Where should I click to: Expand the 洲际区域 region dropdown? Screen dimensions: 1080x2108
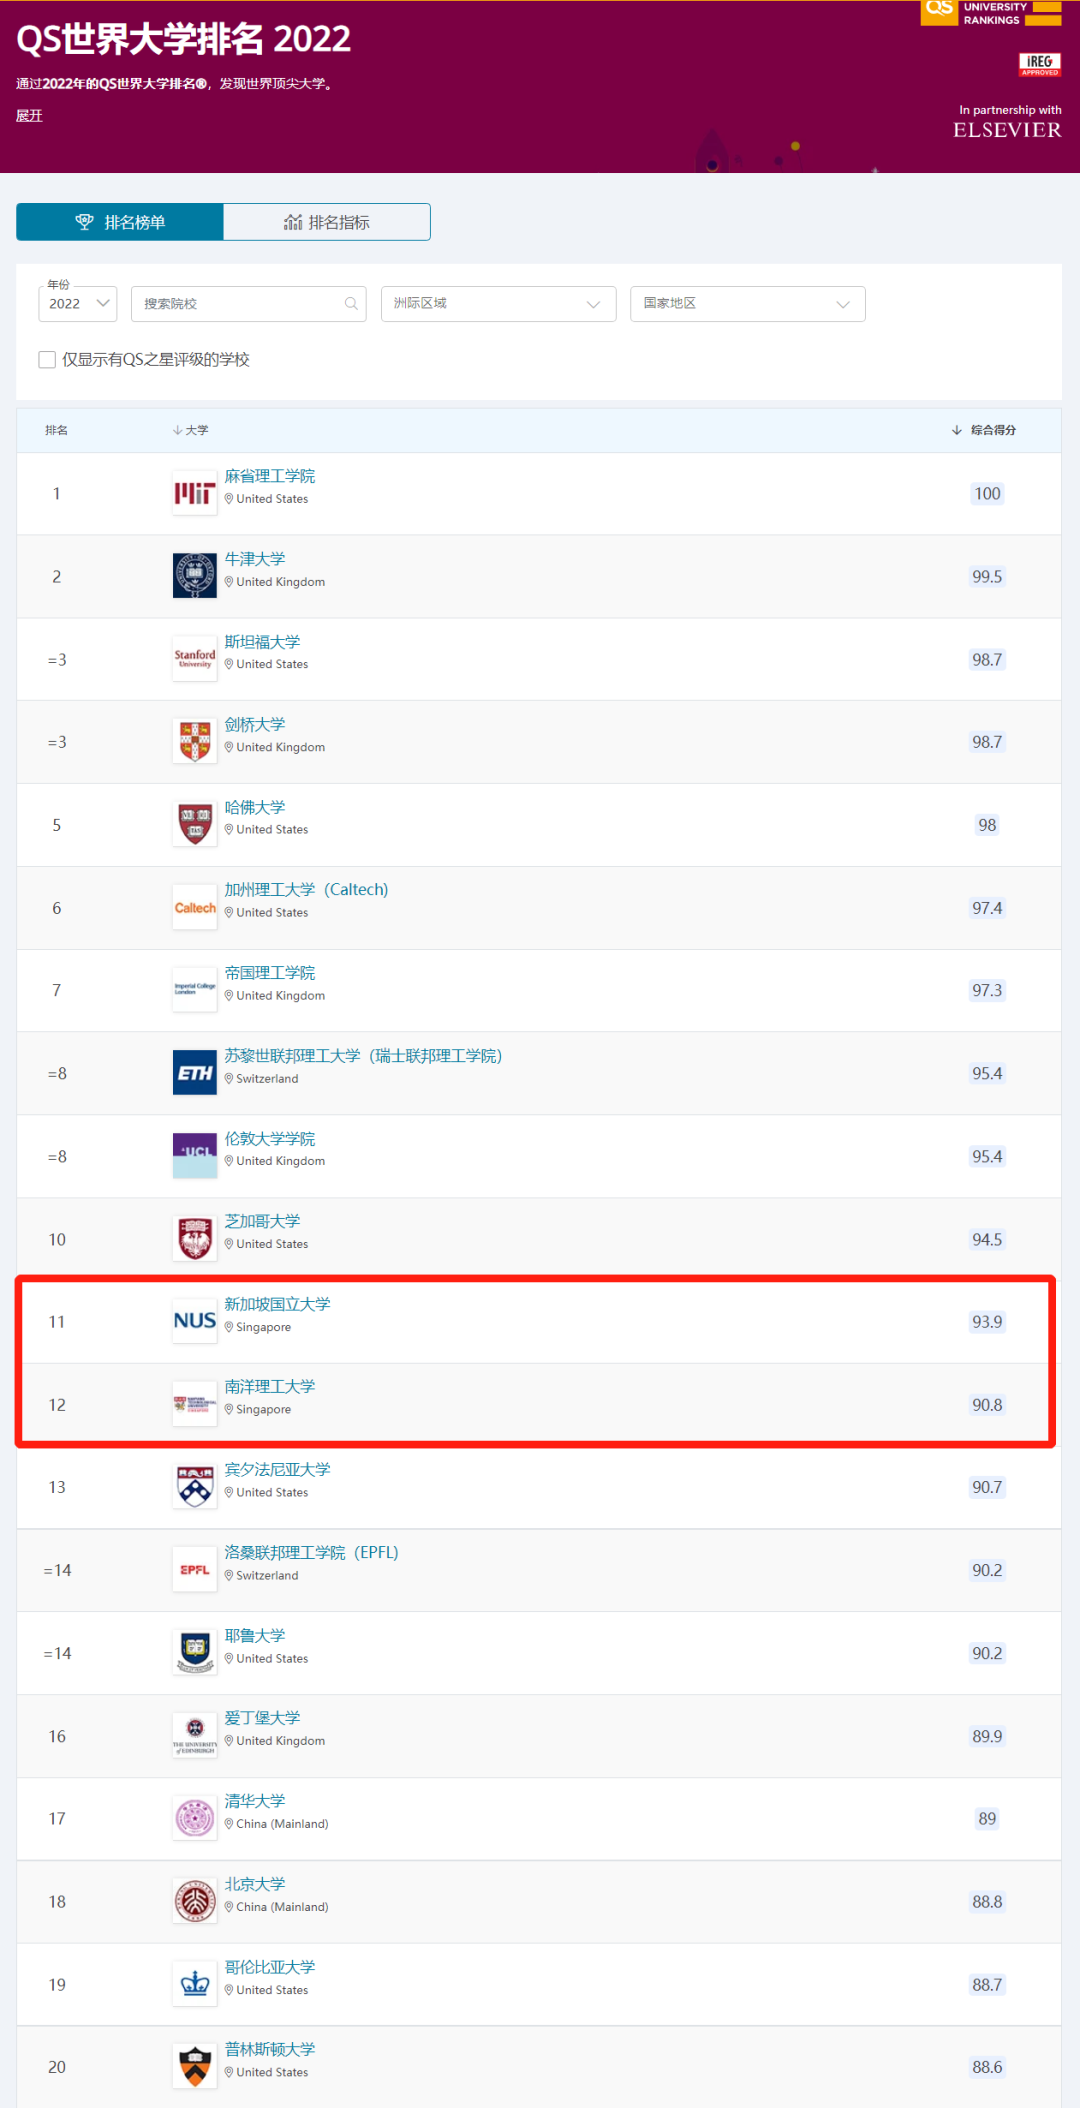tap(498, 304)
